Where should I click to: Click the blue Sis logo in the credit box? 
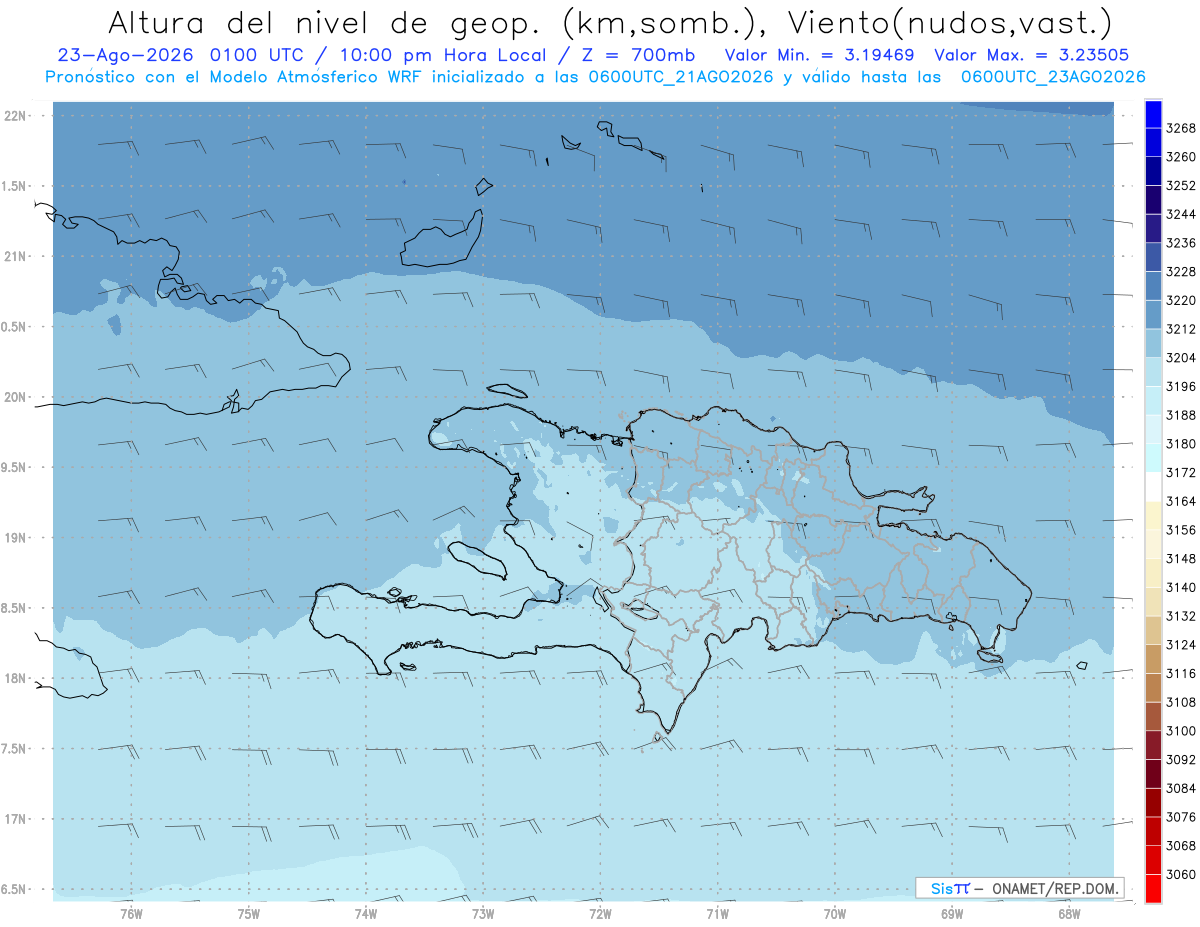[x=950, y=888]
